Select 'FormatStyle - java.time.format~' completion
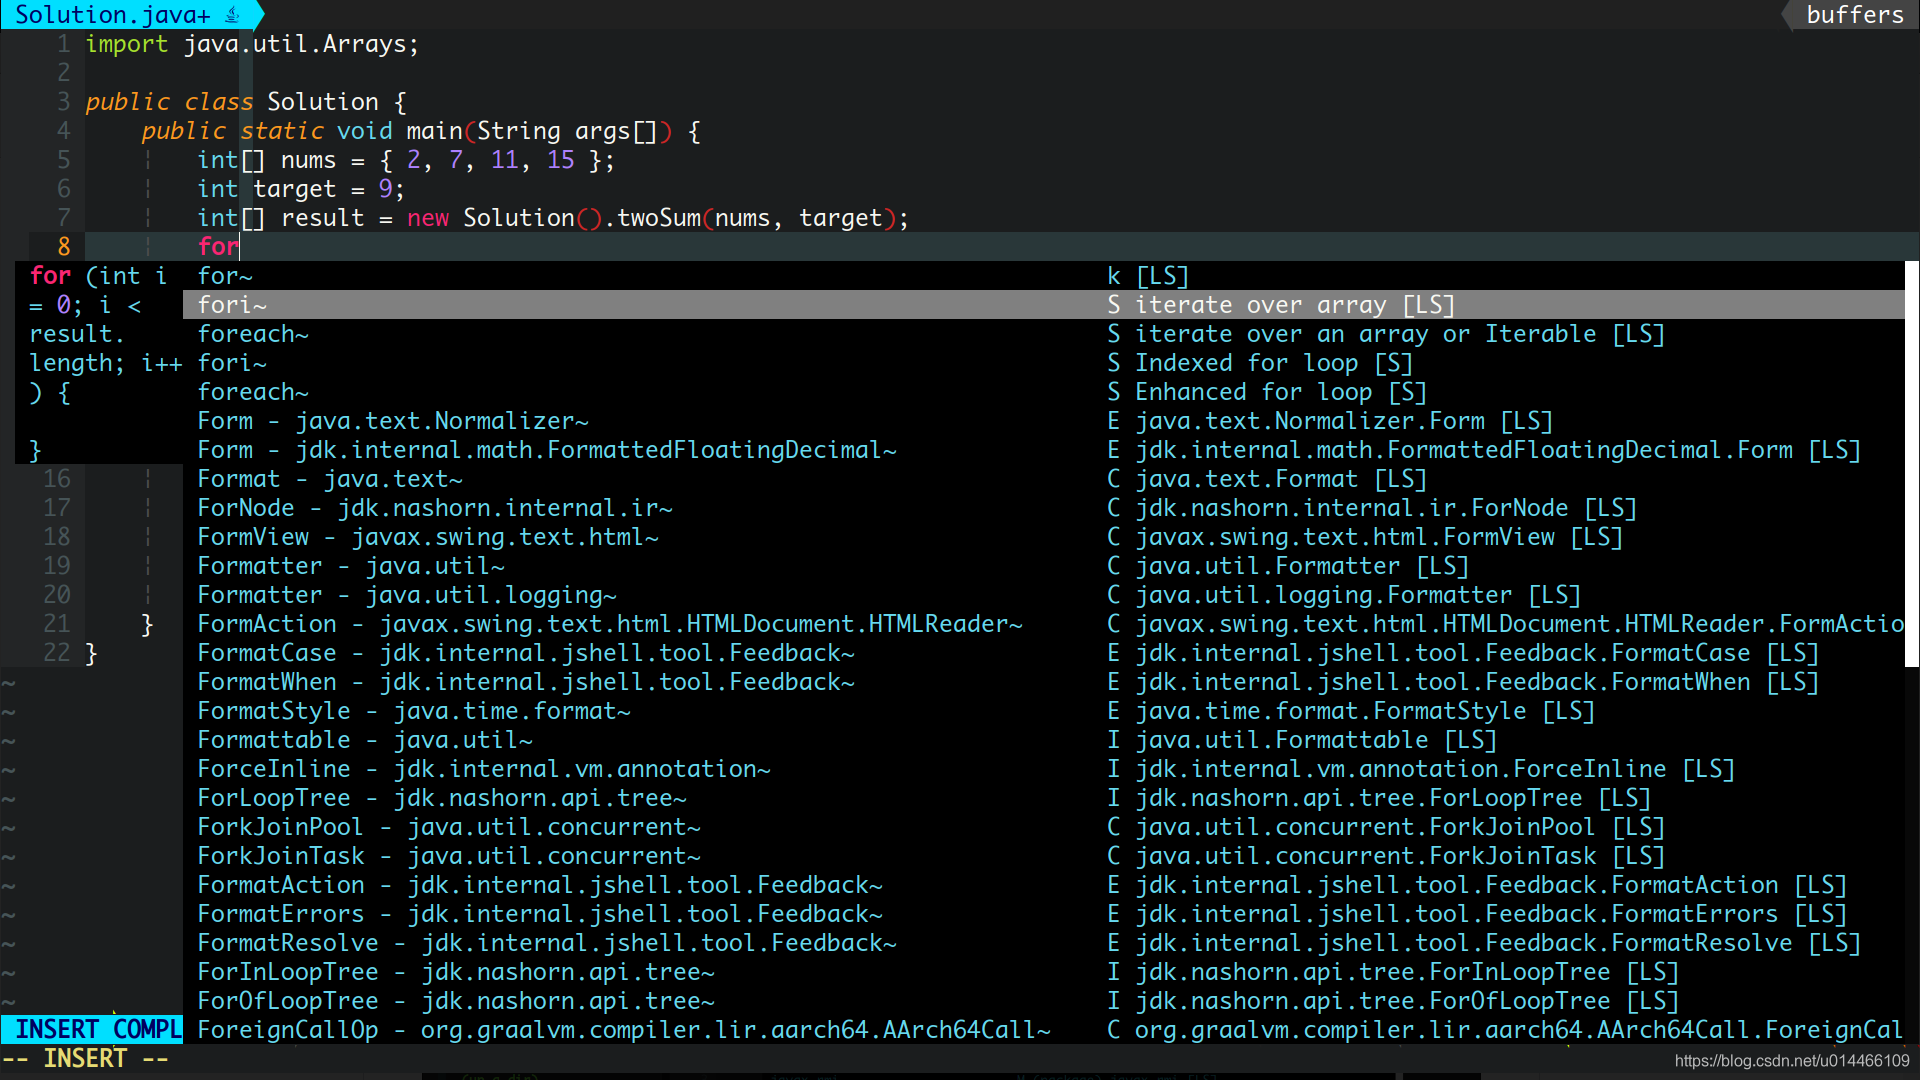 [x=1044, y=711]
